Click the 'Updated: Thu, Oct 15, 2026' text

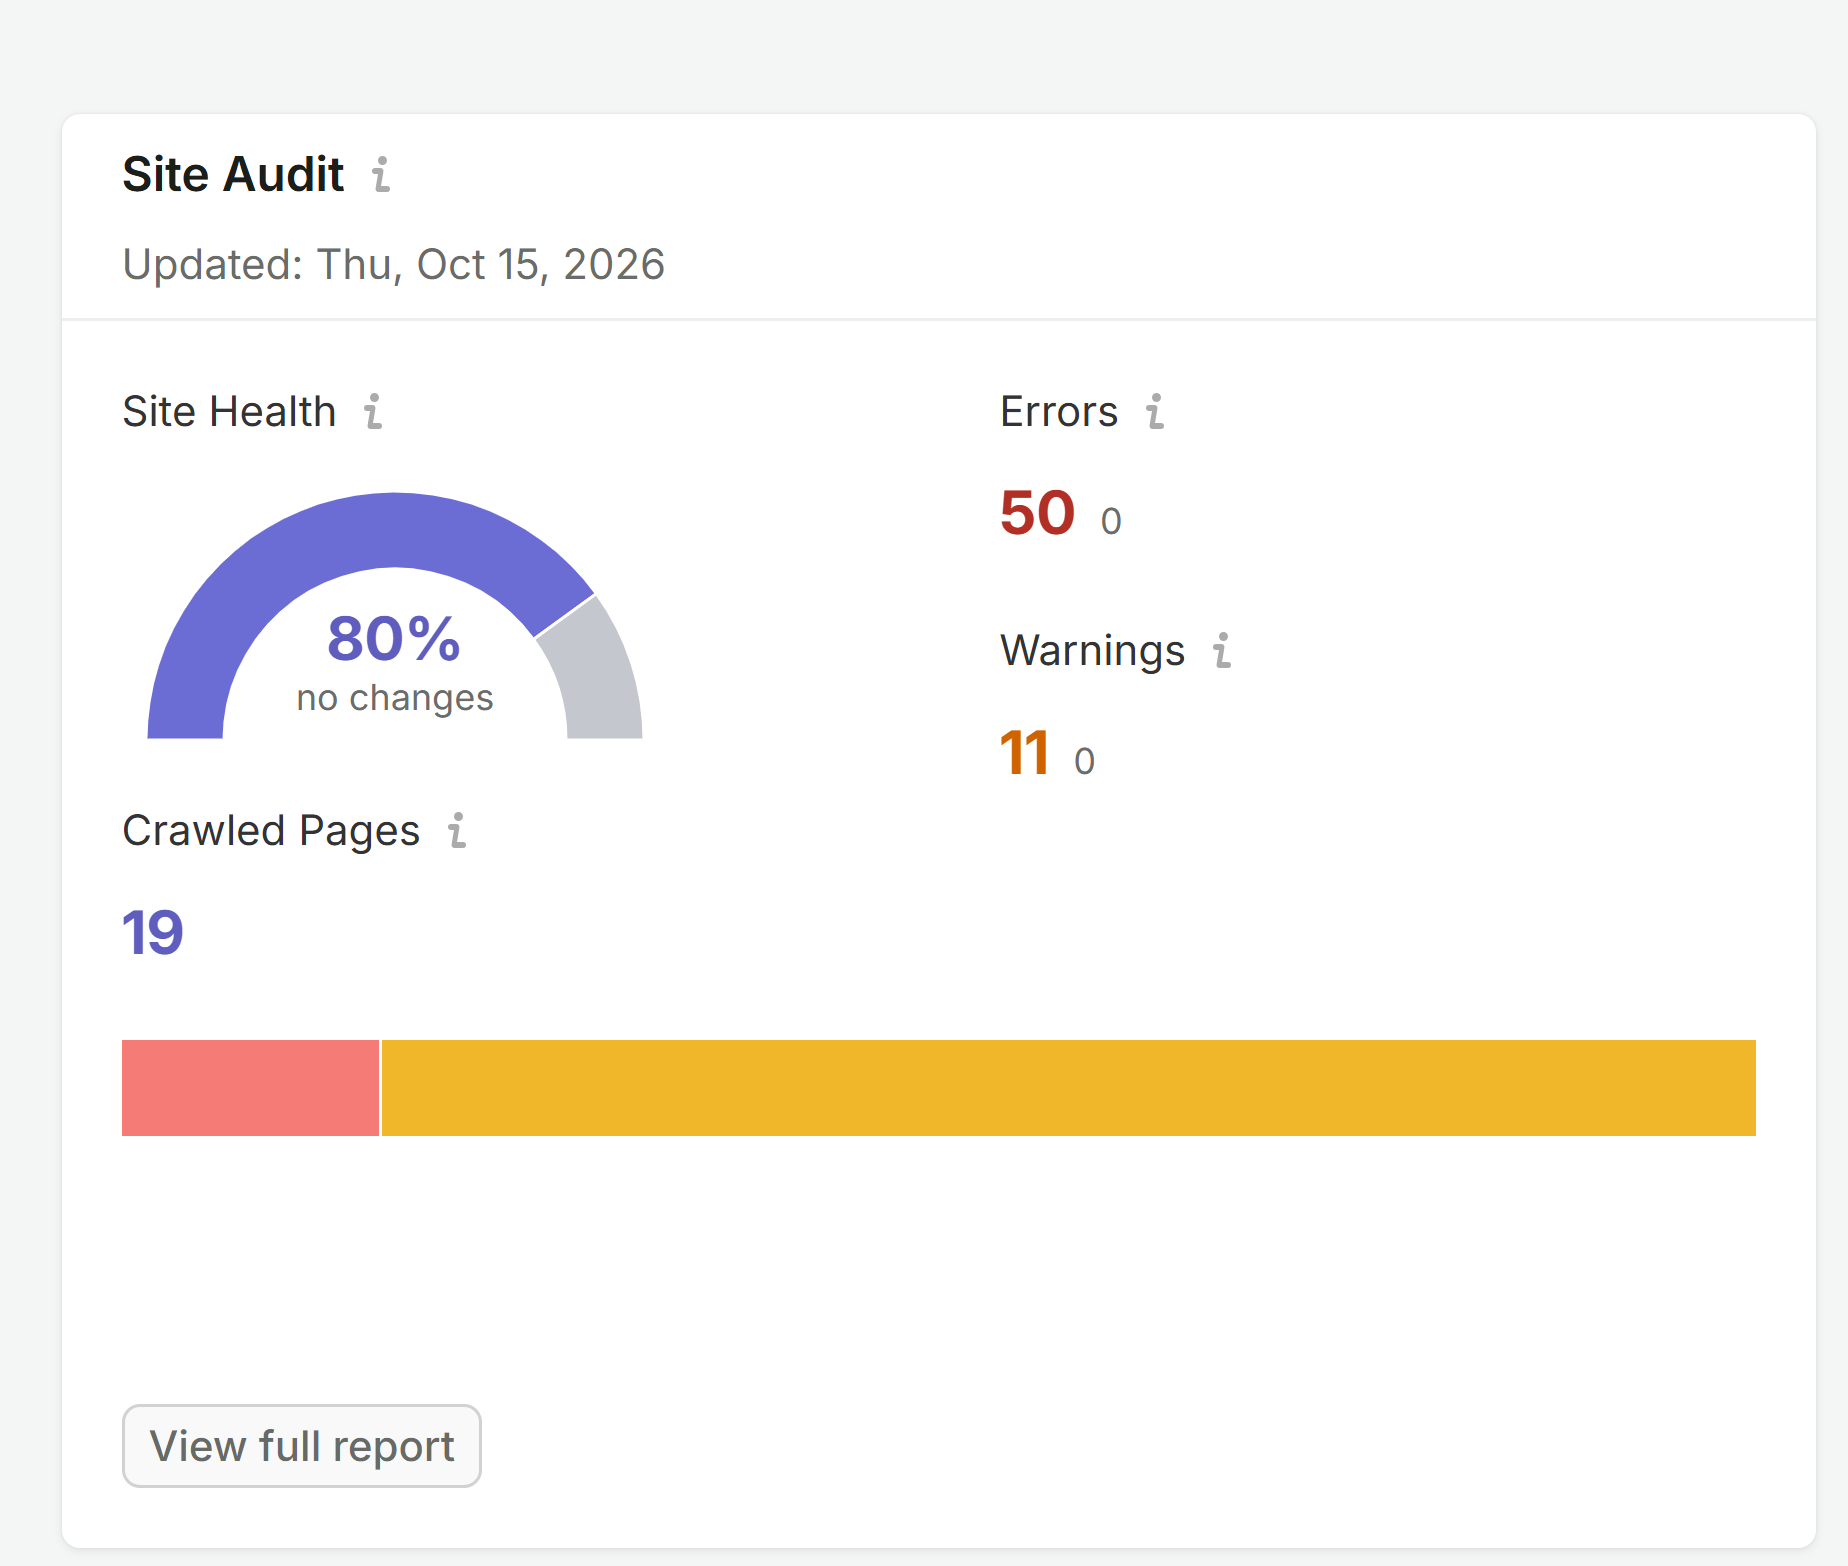tap(393, 265)
